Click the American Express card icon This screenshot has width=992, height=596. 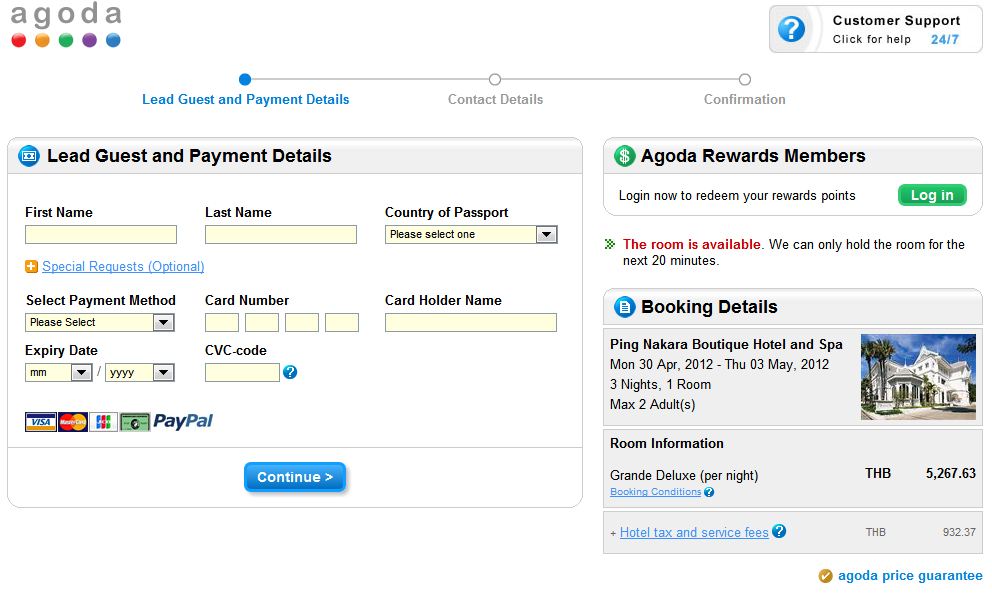click(135, 422)
